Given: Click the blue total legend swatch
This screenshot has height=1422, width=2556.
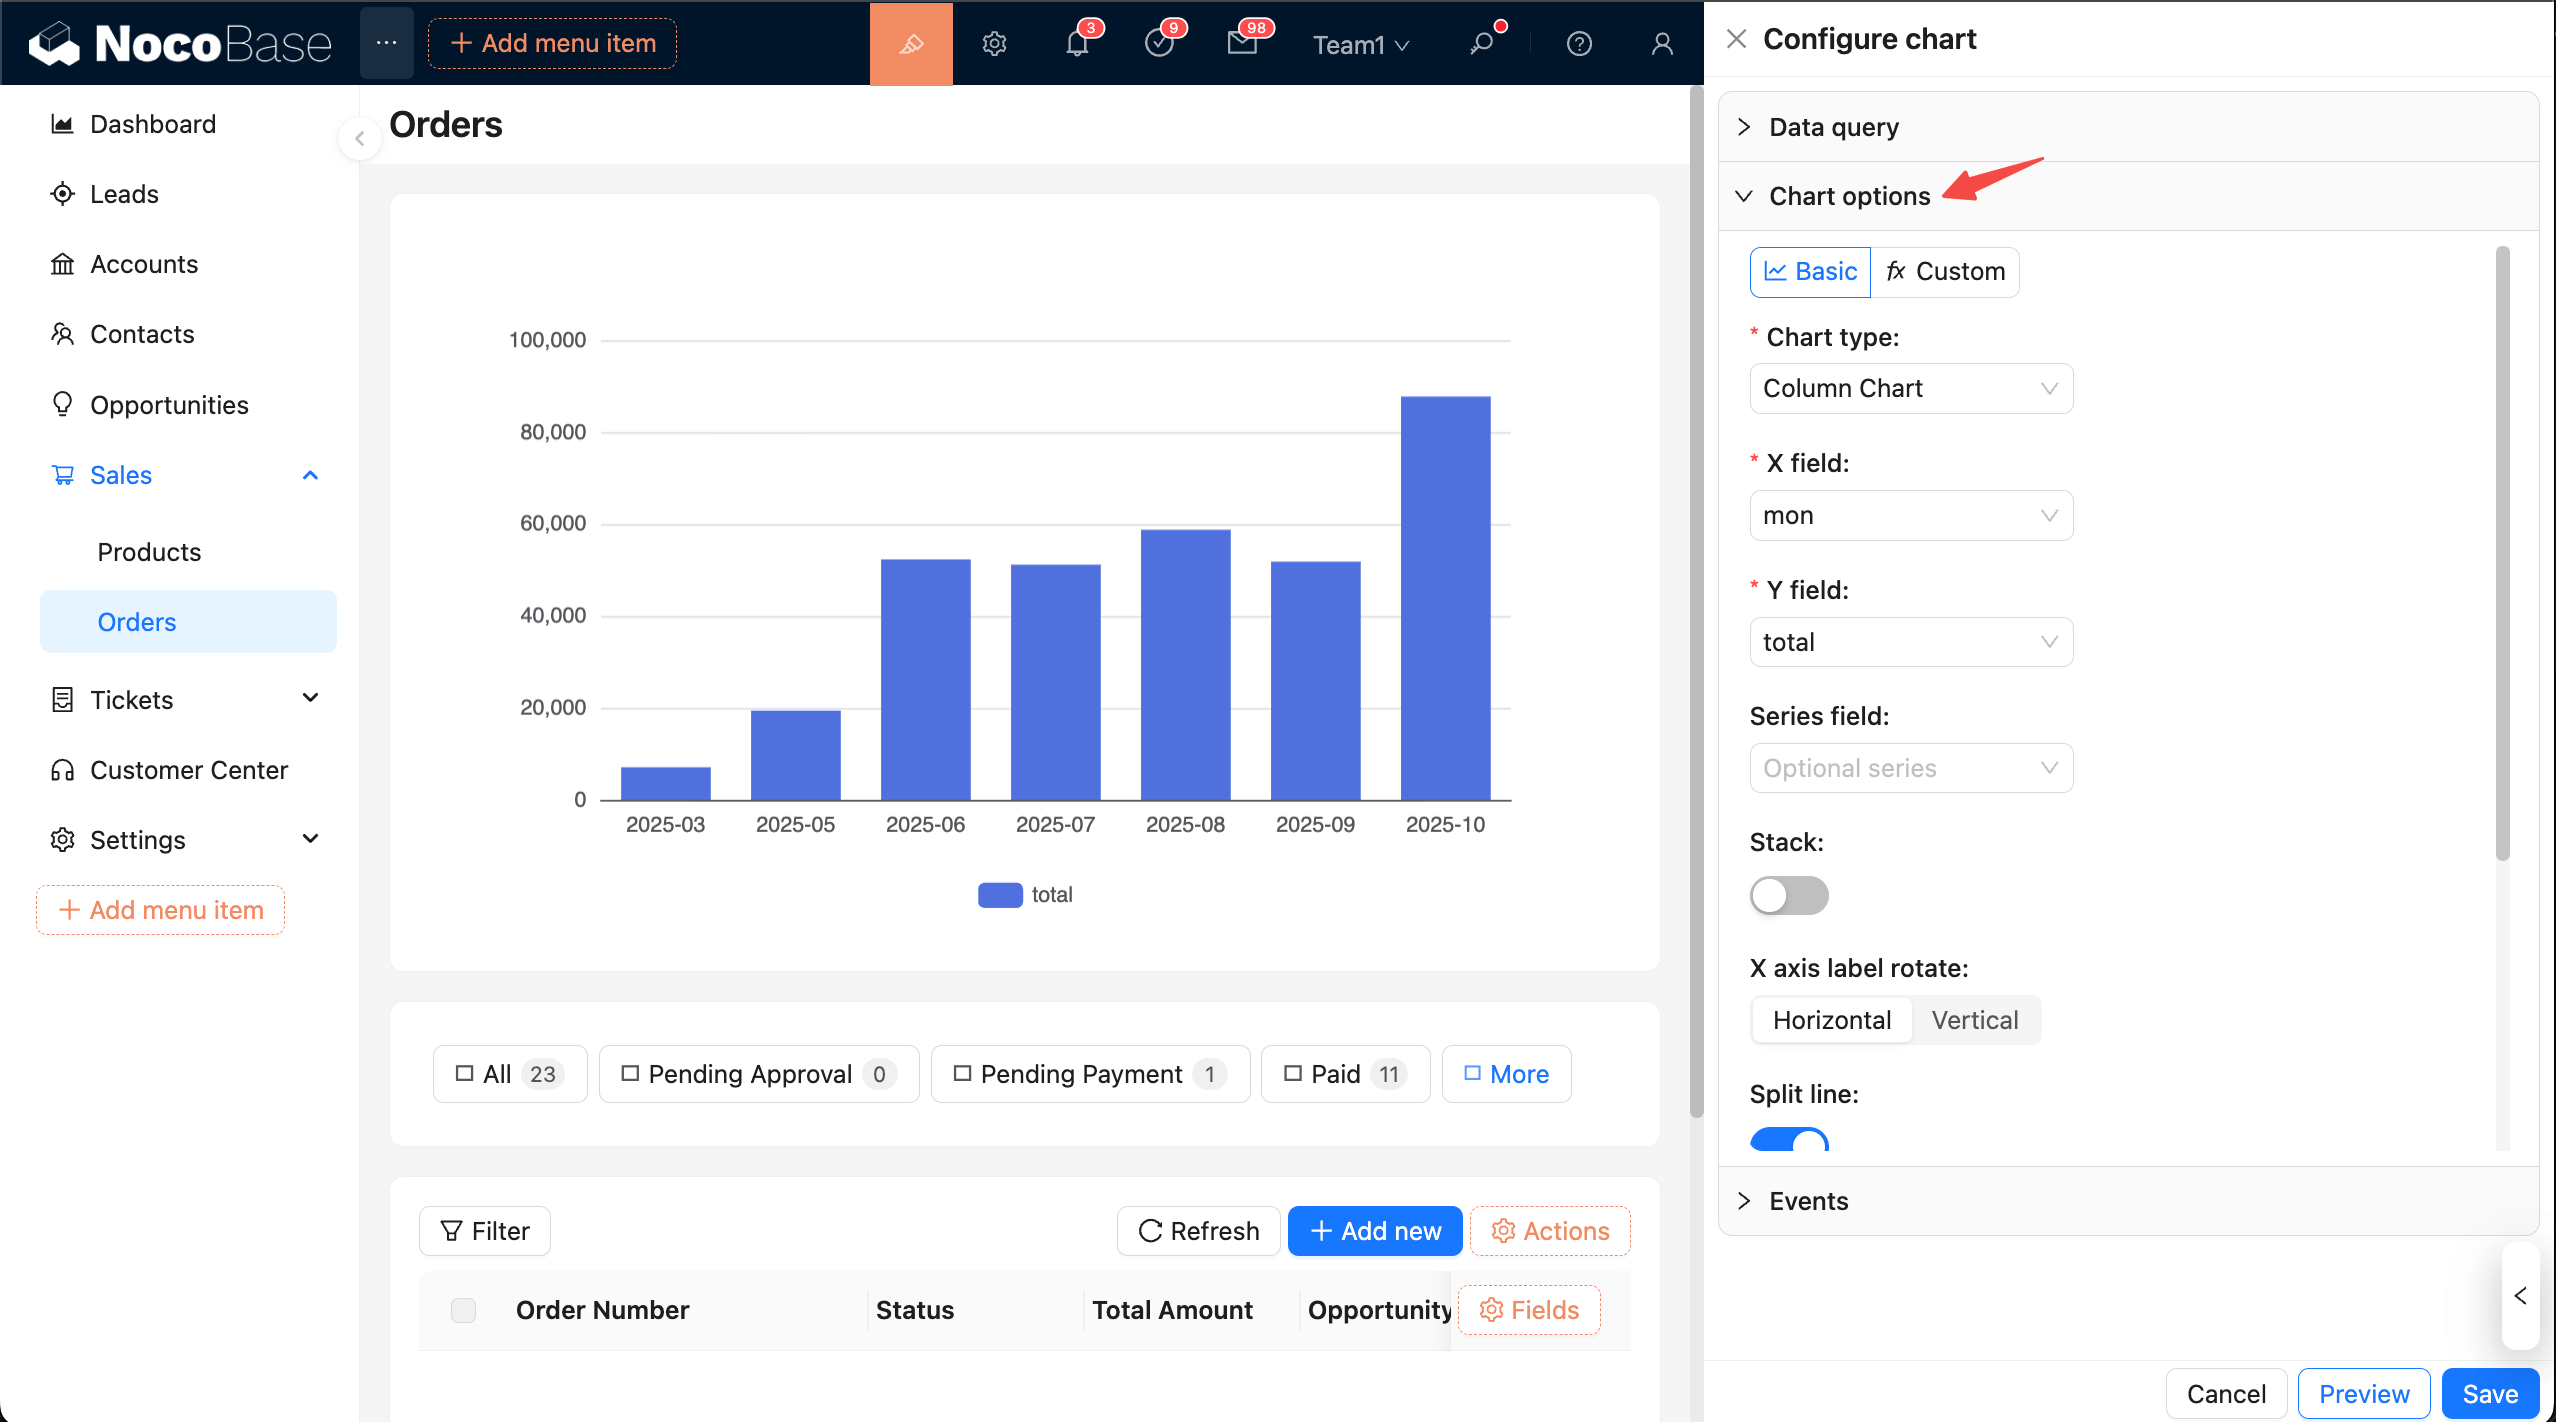Looking at the screenshot, I should [999, 895].
